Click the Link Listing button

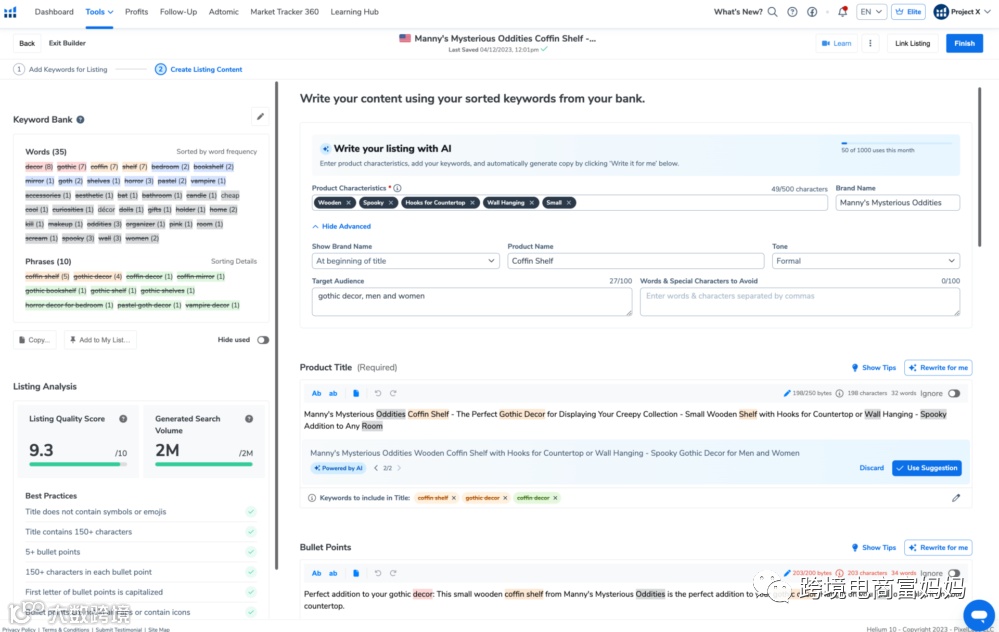[x=912, y=43]
